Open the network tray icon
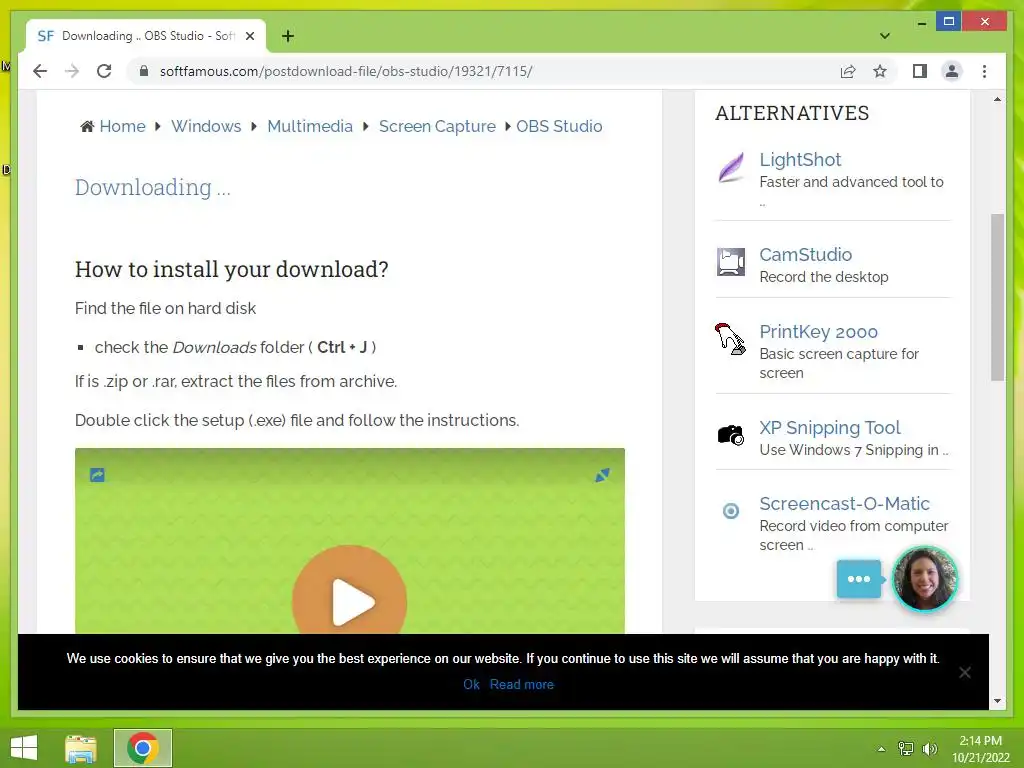1024x768 pixels. click(x=905, y=749)
